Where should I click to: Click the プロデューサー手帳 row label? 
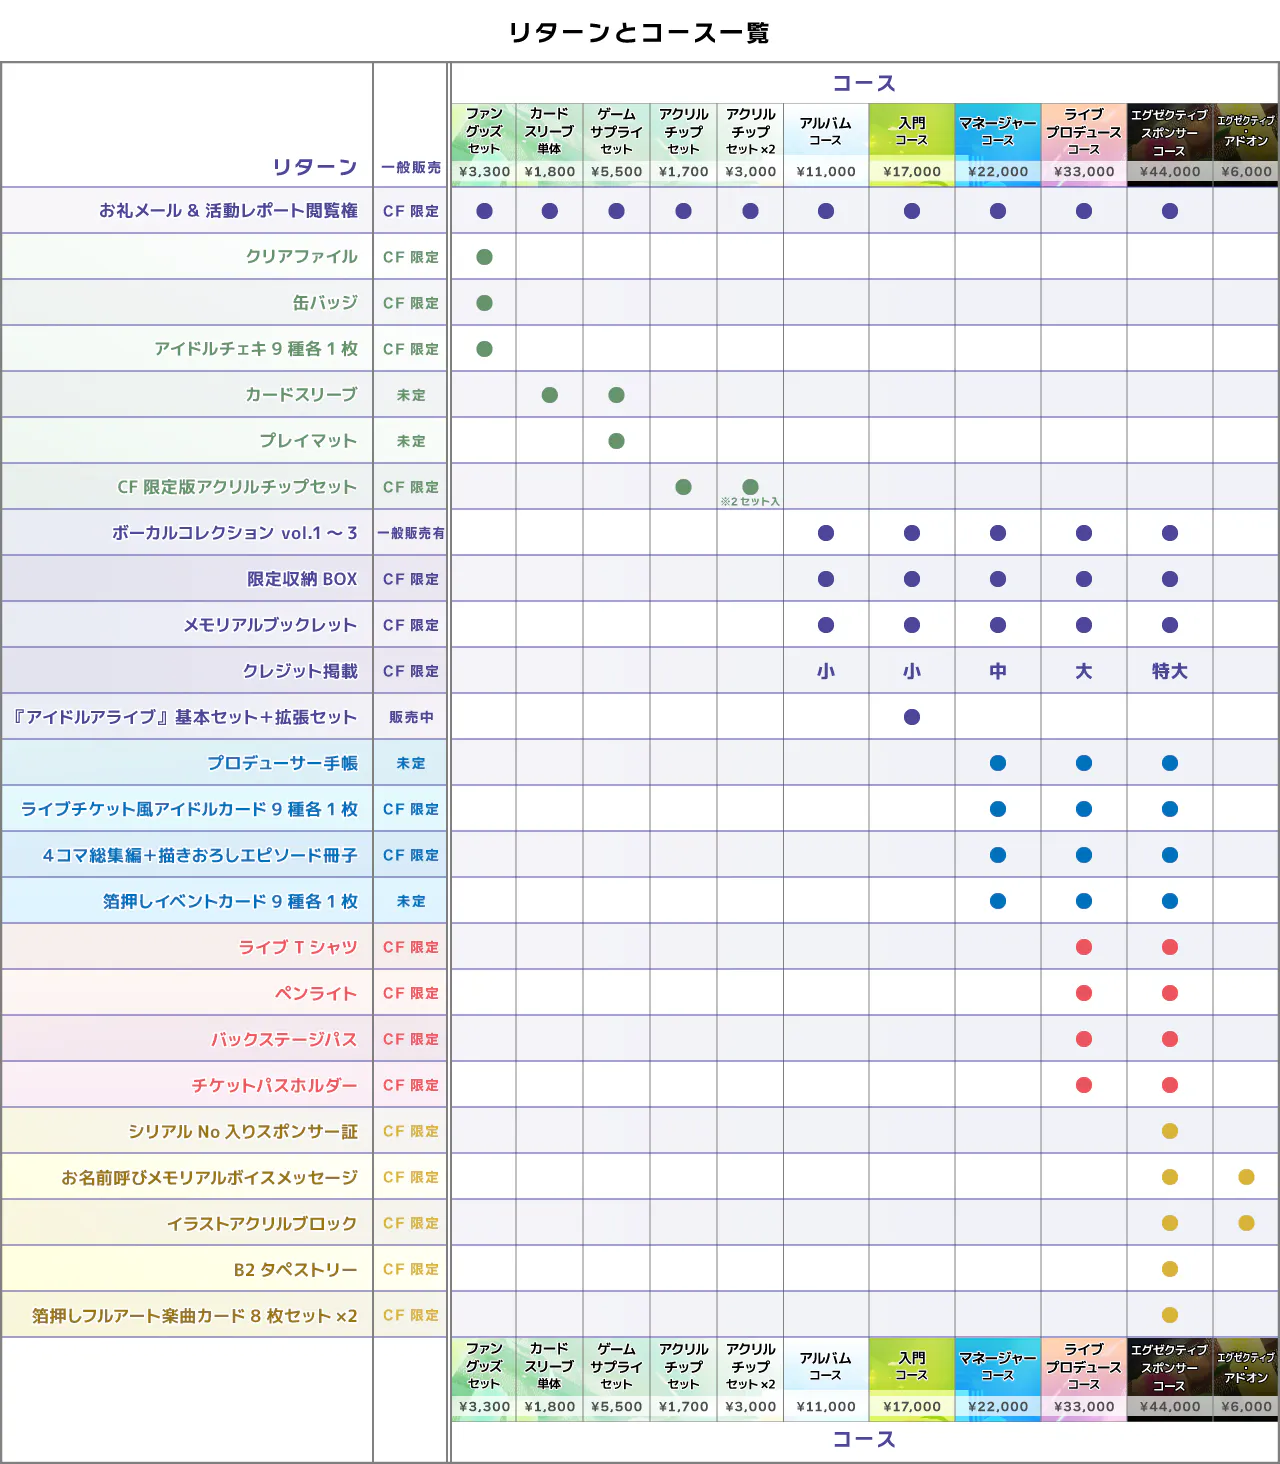tap(282, 763)
